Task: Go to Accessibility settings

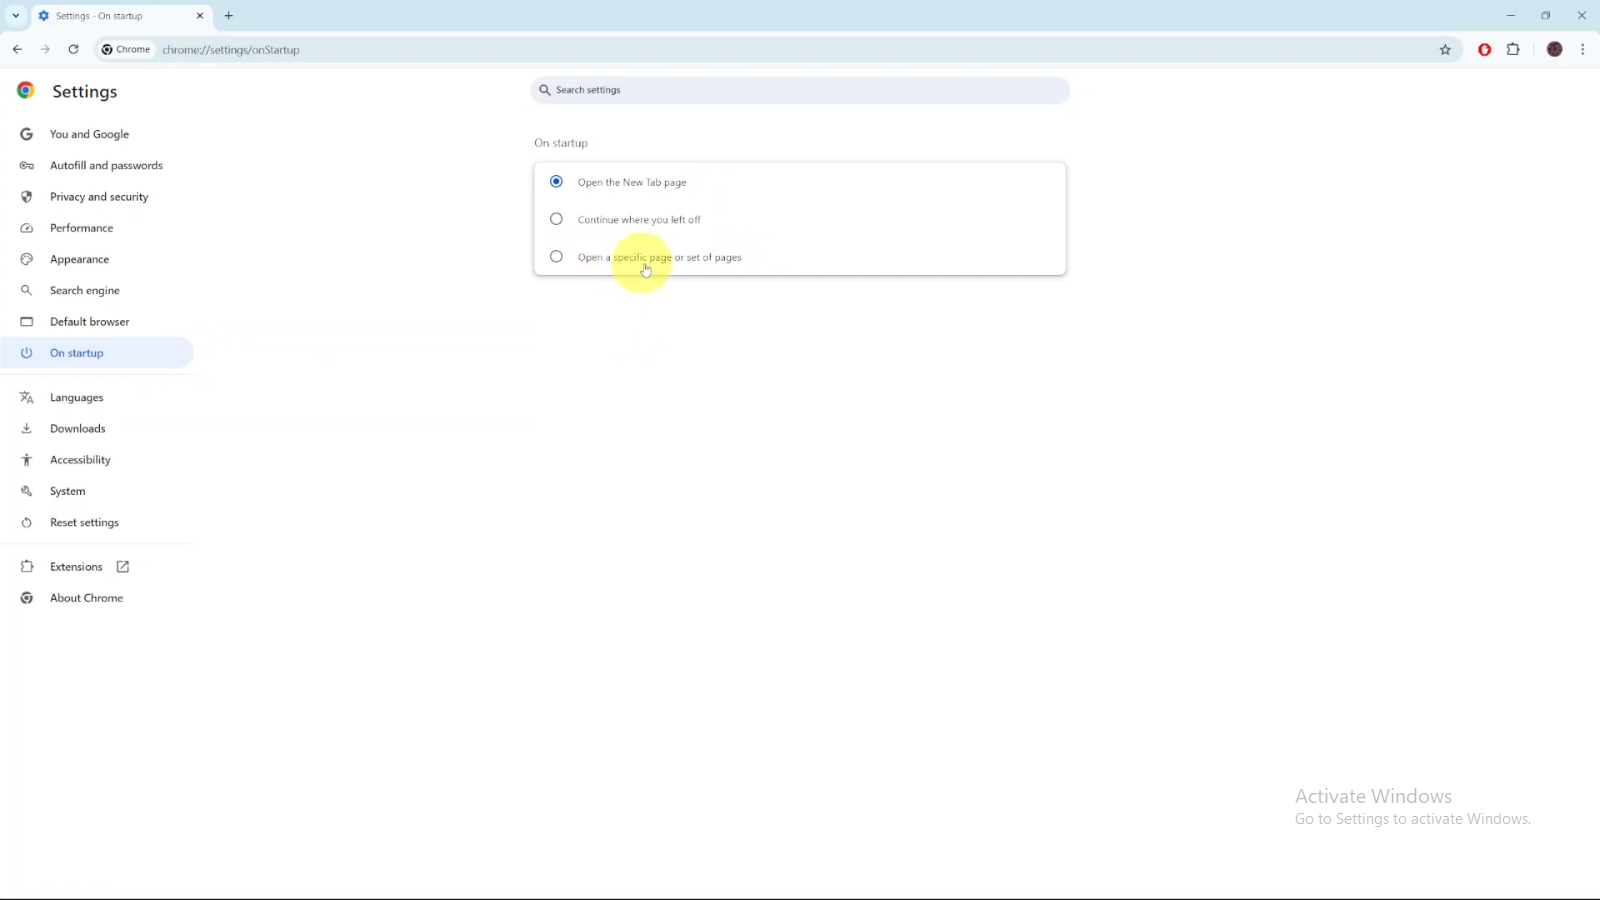Action: click(97, 460)
